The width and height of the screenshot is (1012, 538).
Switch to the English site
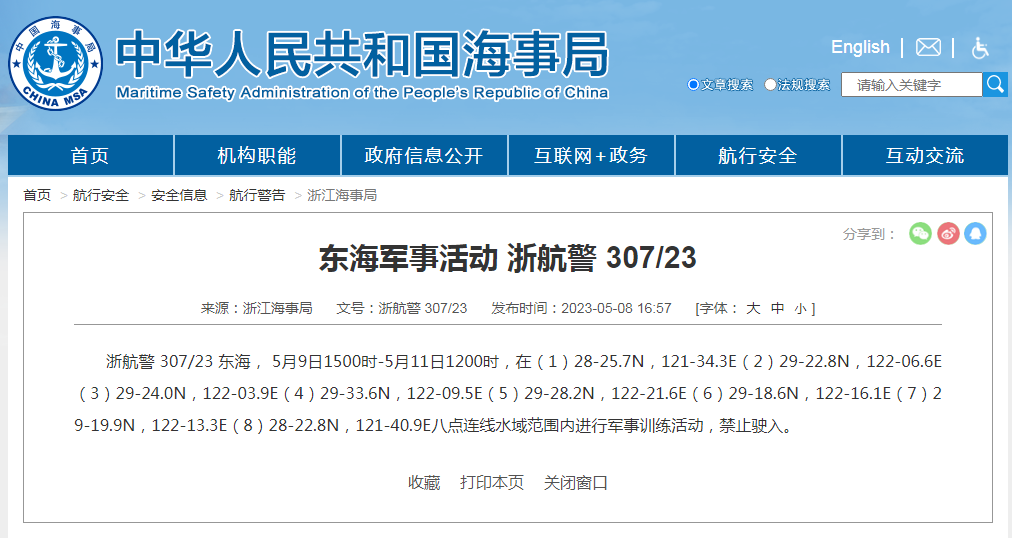tap(860, 47)
